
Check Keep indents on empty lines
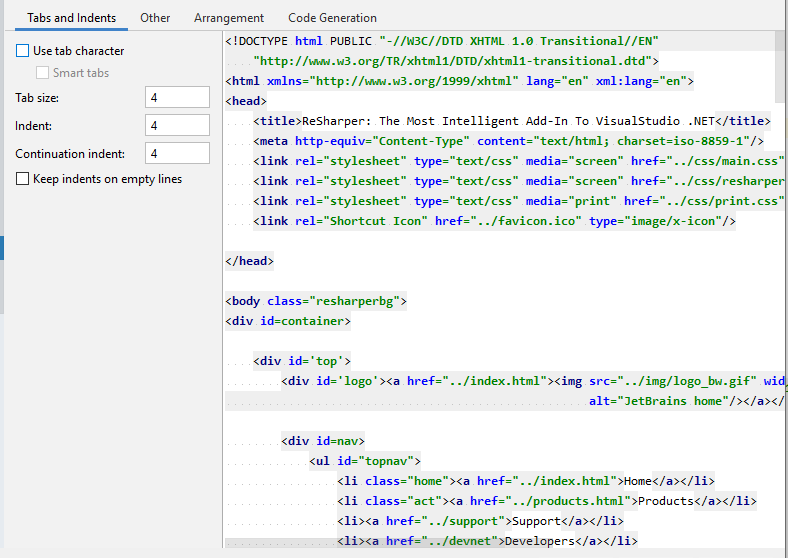[x=23, y=179]
